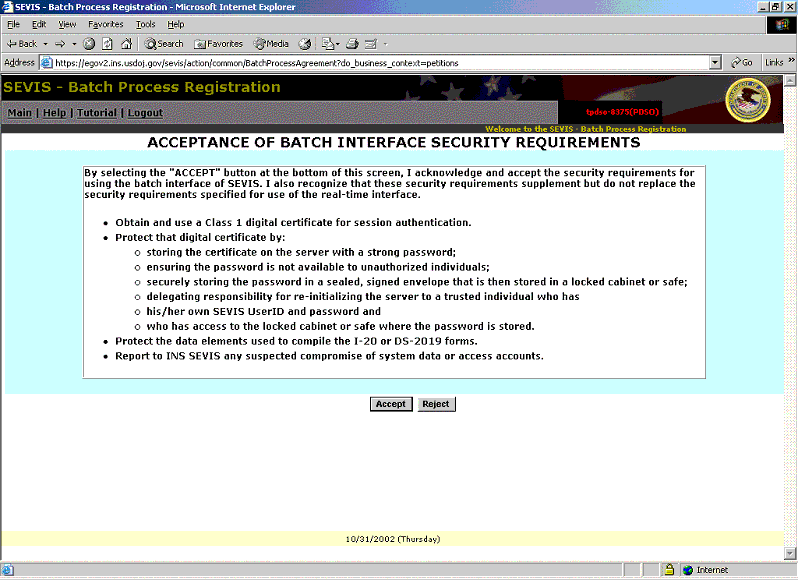
Task: Print the page with printer icon
Action: 352,44
